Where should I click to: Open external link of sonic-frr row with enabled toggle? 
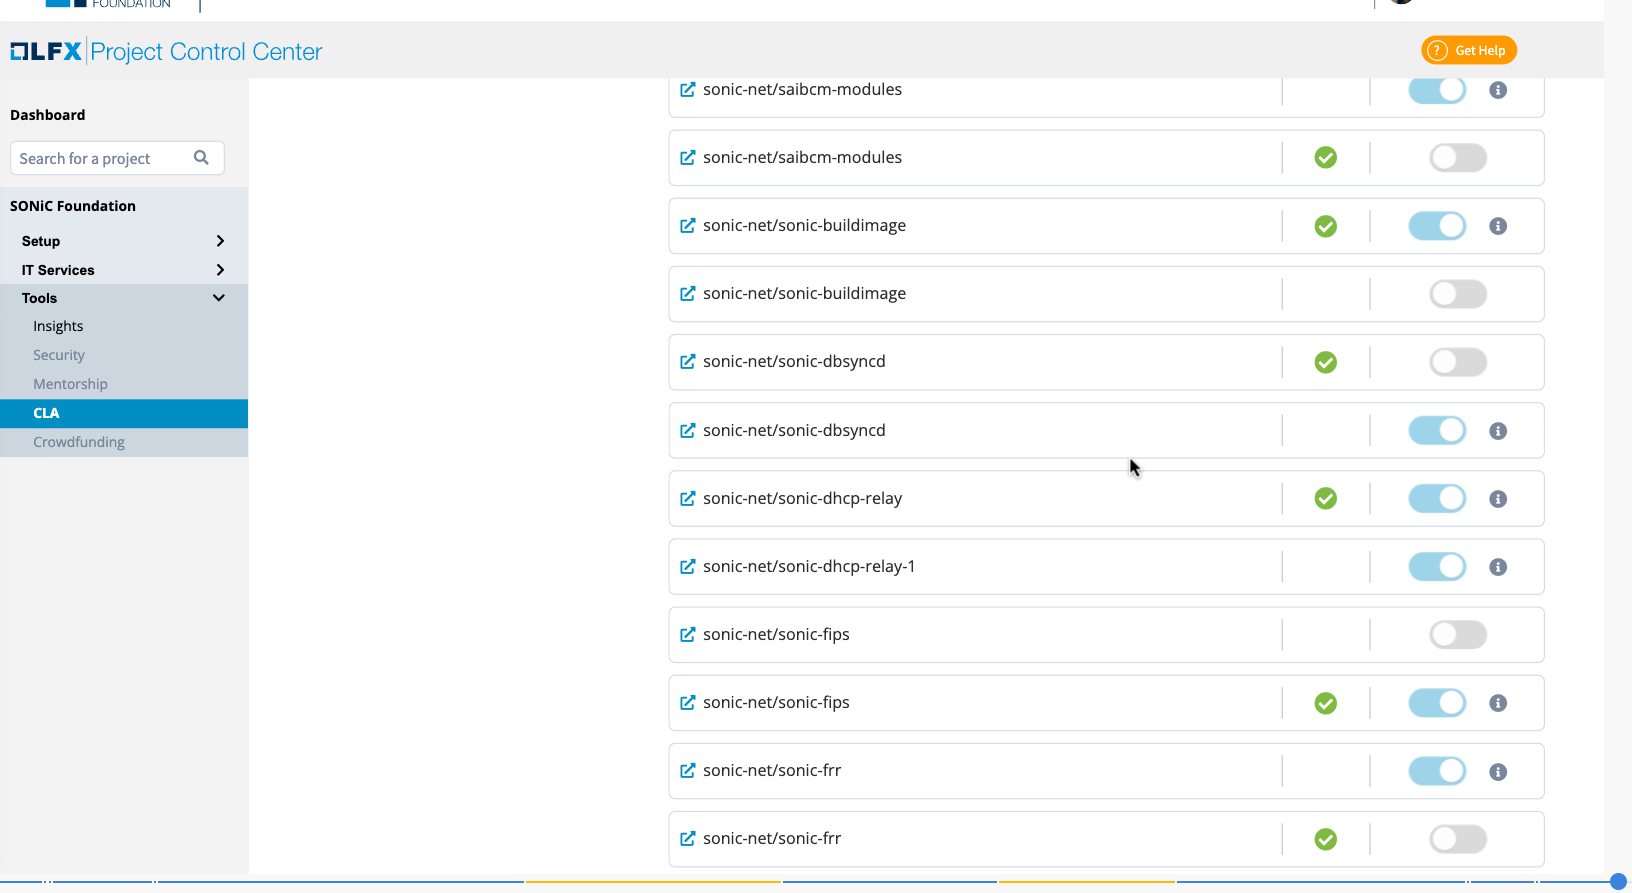point(688,771)
